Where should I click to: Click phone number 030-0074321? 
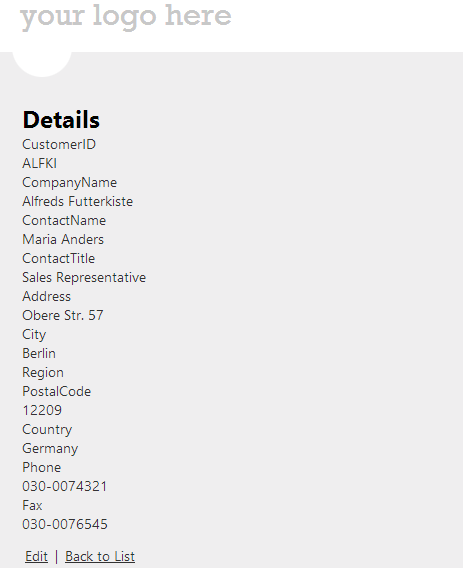coord(65,486)
